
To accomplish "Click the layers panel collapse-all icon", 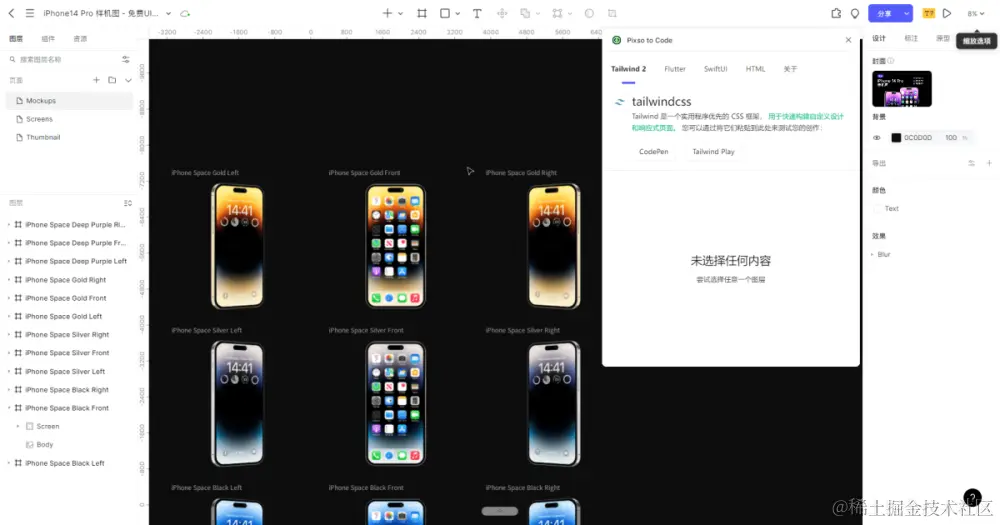I will 128,203.
